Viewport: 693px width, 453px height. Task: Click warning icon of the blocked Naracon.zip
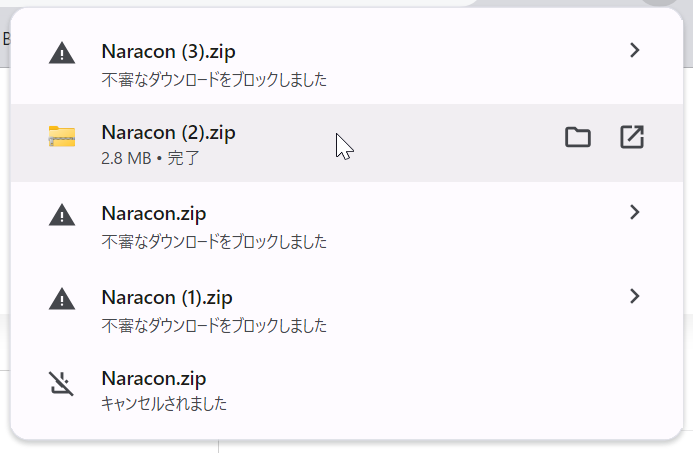pyautogui.click(x=62, y=216)
